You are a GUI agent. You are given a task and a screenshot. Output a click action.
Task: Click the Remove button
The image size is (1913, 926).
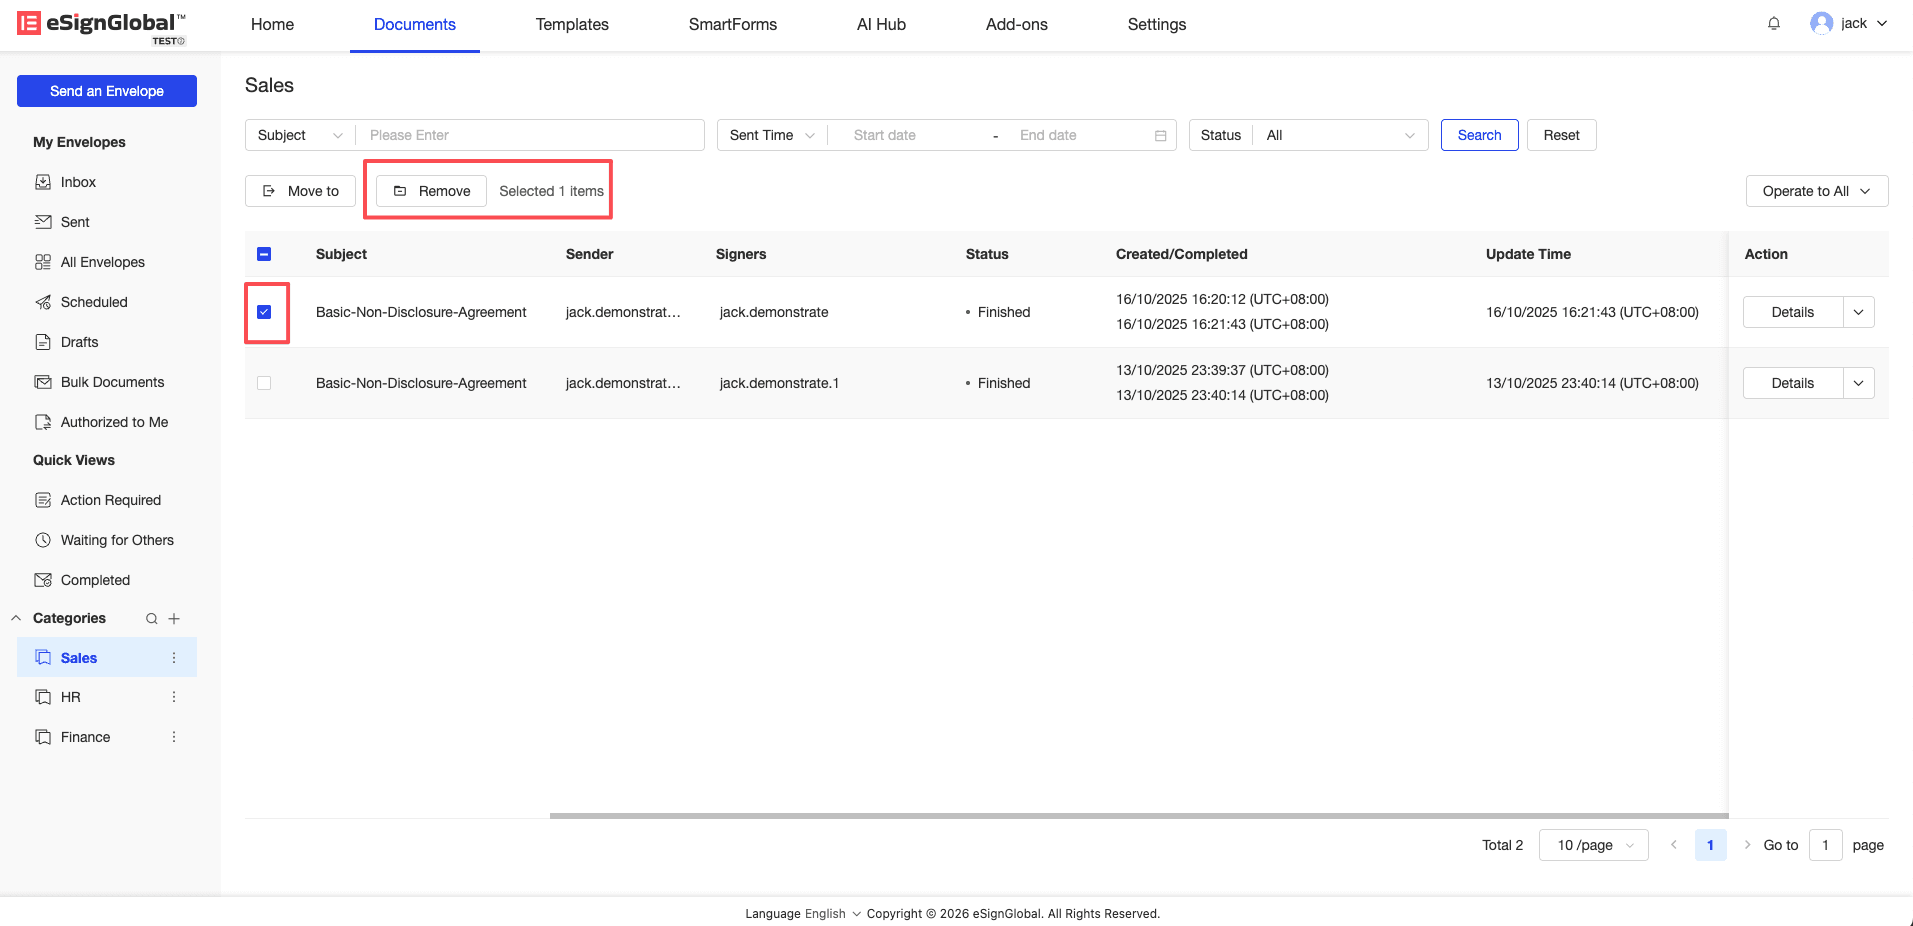click(x=431, y=191)
